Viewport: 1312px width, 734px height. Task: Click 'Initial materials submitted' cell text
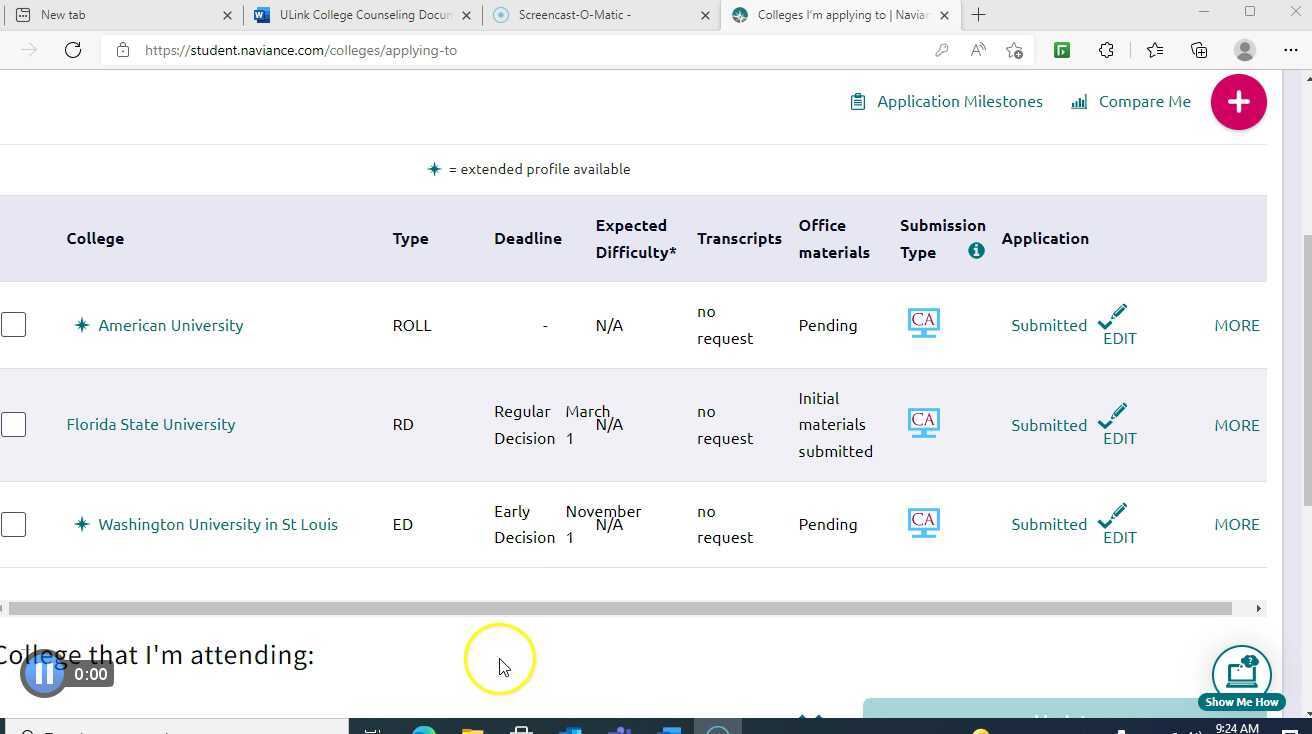pyautogui.click(x=835, y=425)
